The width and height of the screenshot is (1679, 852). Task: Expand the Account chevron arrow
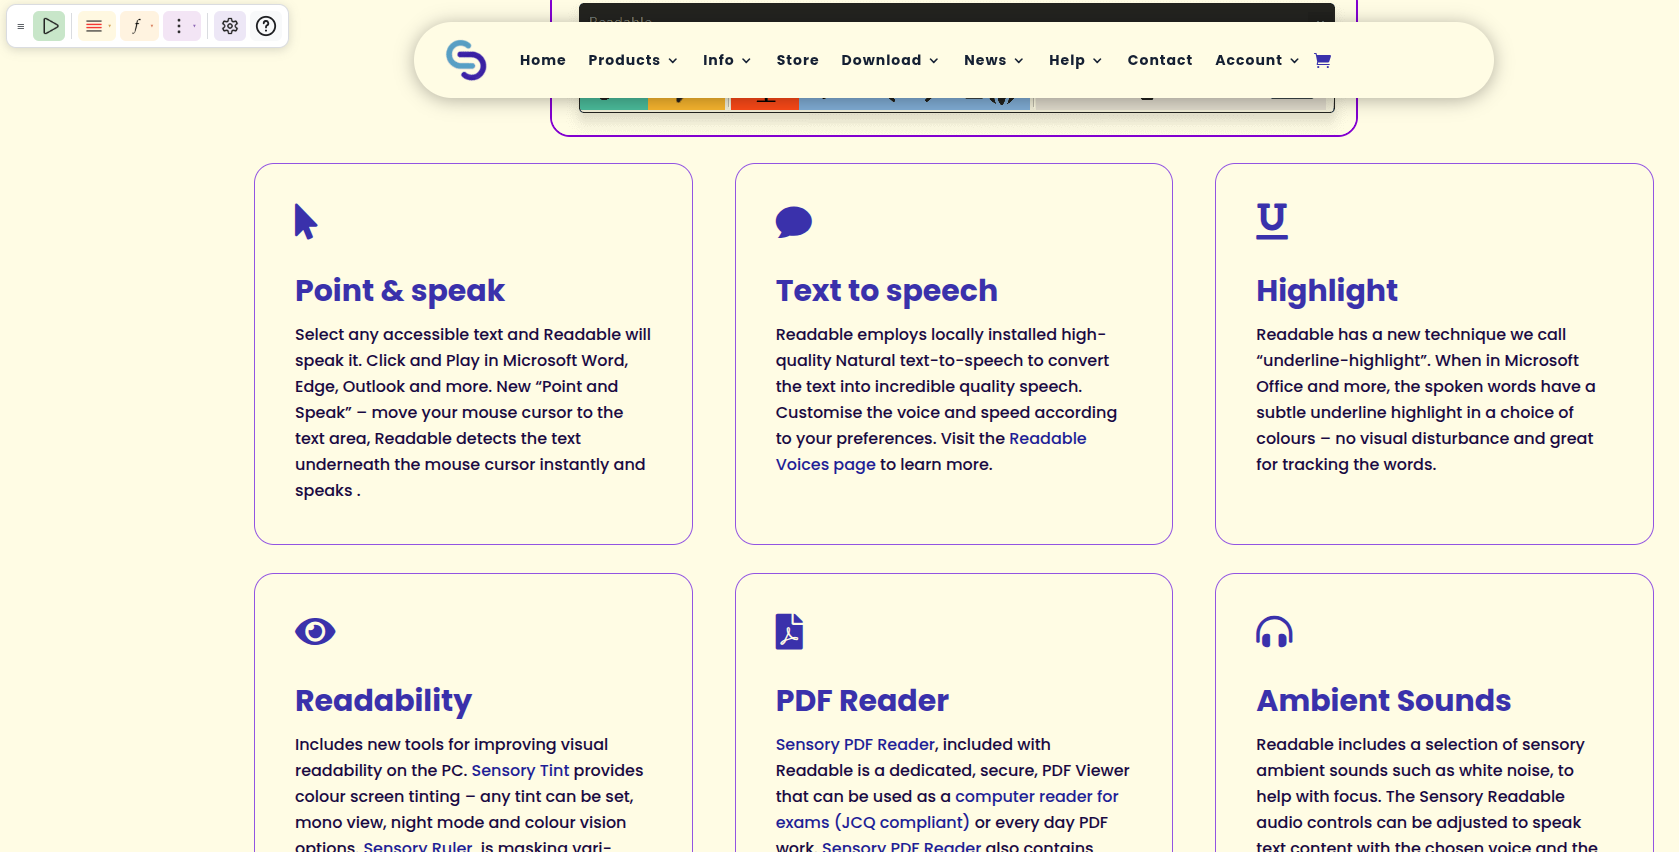(1294, 61)
